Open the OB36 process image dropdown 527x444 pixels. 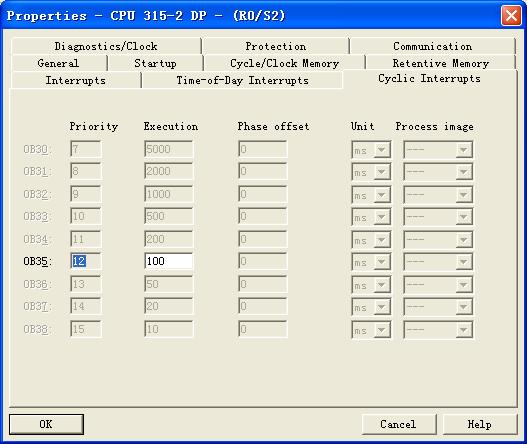pos(438,285)
